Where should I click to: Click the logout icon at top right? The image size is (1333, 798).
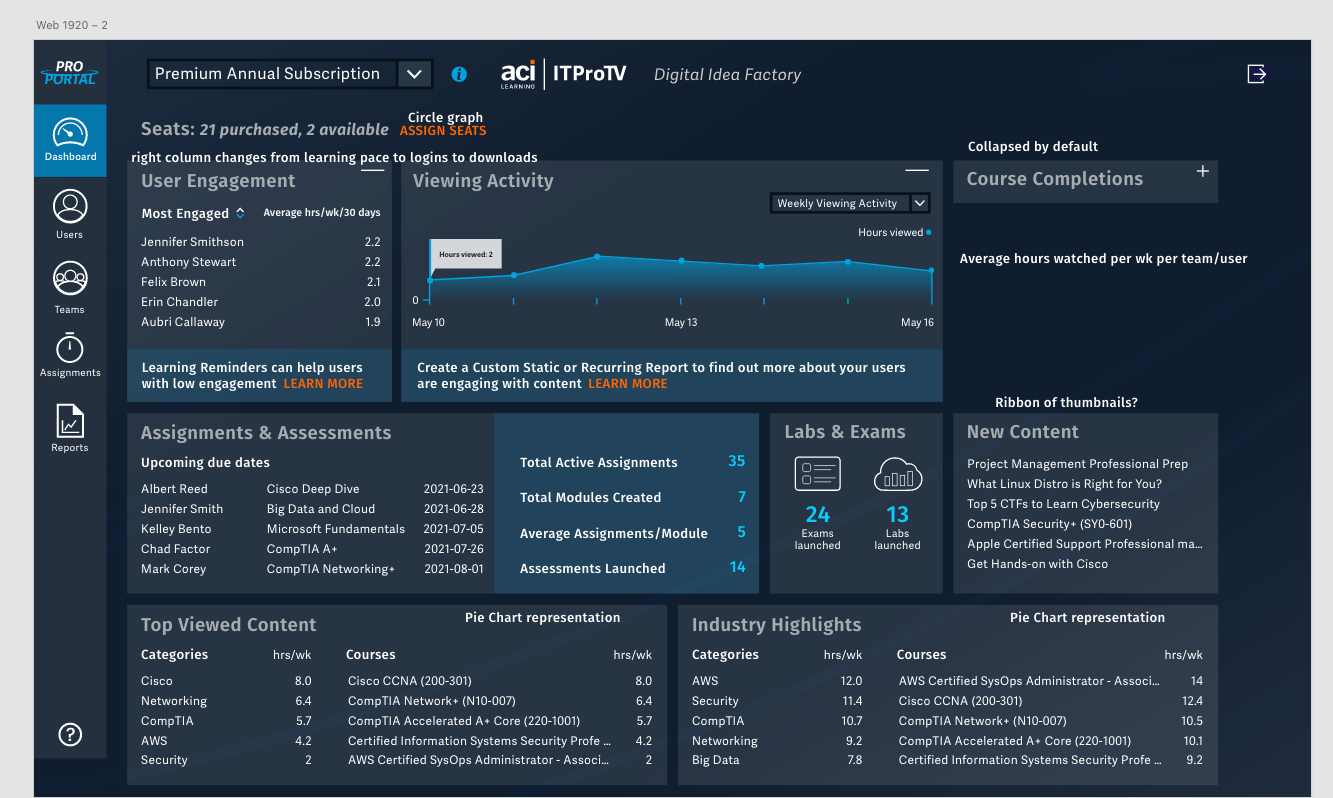coord(1257,73)
